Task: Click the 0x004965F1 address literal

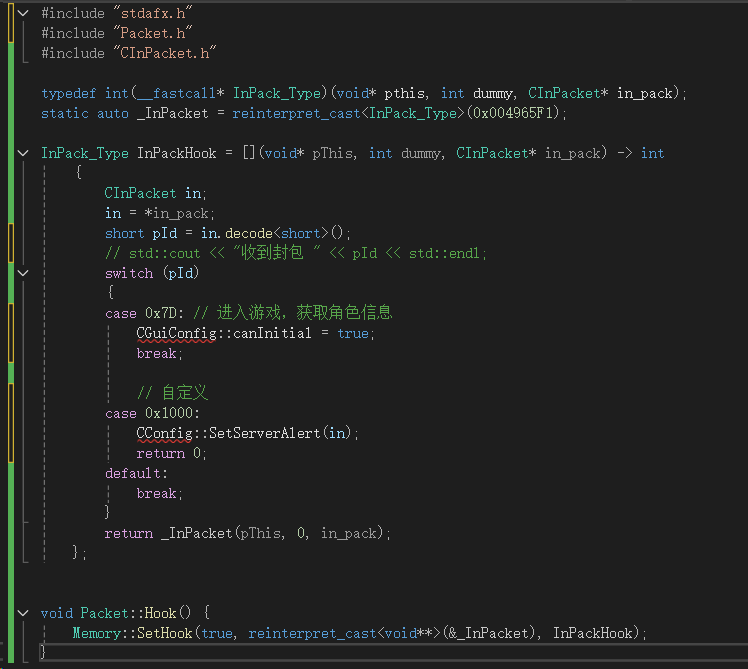Action: (x=514, y=113)
